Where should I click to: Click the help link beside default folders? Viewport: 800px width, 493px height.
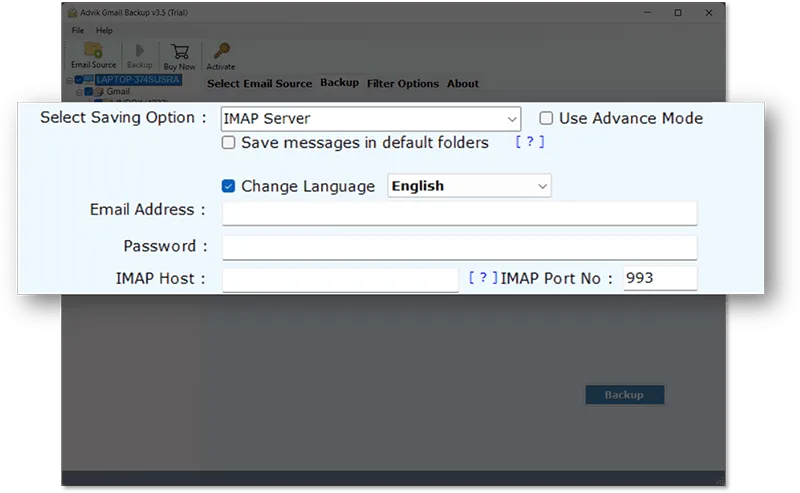click(x=530, y=142)
